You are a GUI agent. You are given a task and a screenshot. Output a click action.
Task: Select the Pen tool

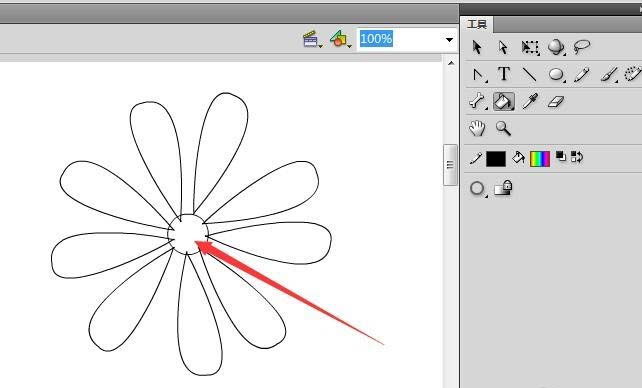coord(478,75)
